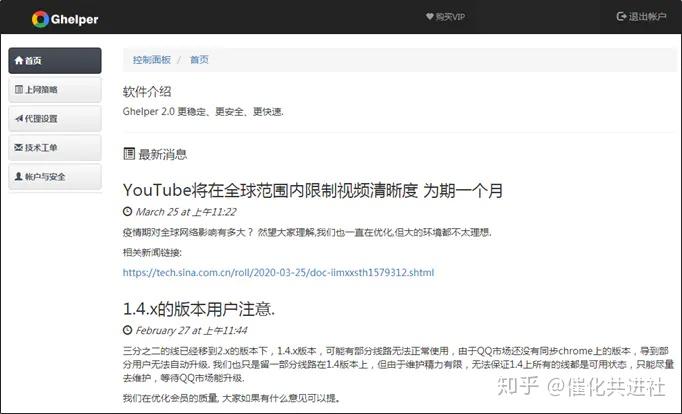Viewport: 682px width, 414px height.
Task: Go to 控制面板 breadcrumb link
Action: [152, 60]
